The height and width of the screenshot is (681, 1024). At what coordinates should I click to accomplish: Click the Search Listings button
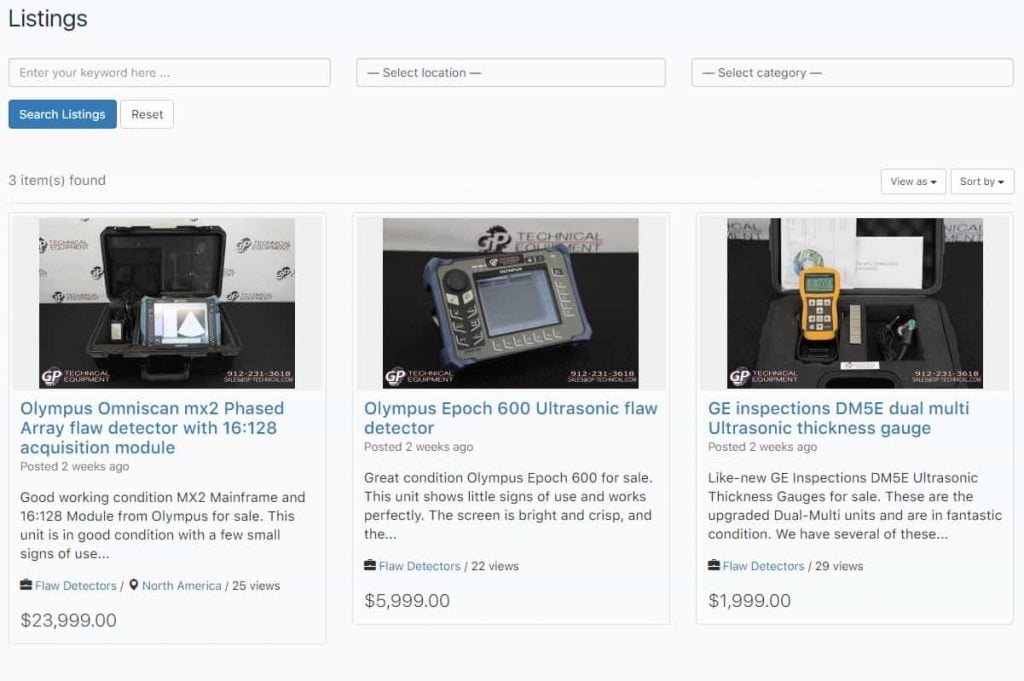(x=63, y=114)
